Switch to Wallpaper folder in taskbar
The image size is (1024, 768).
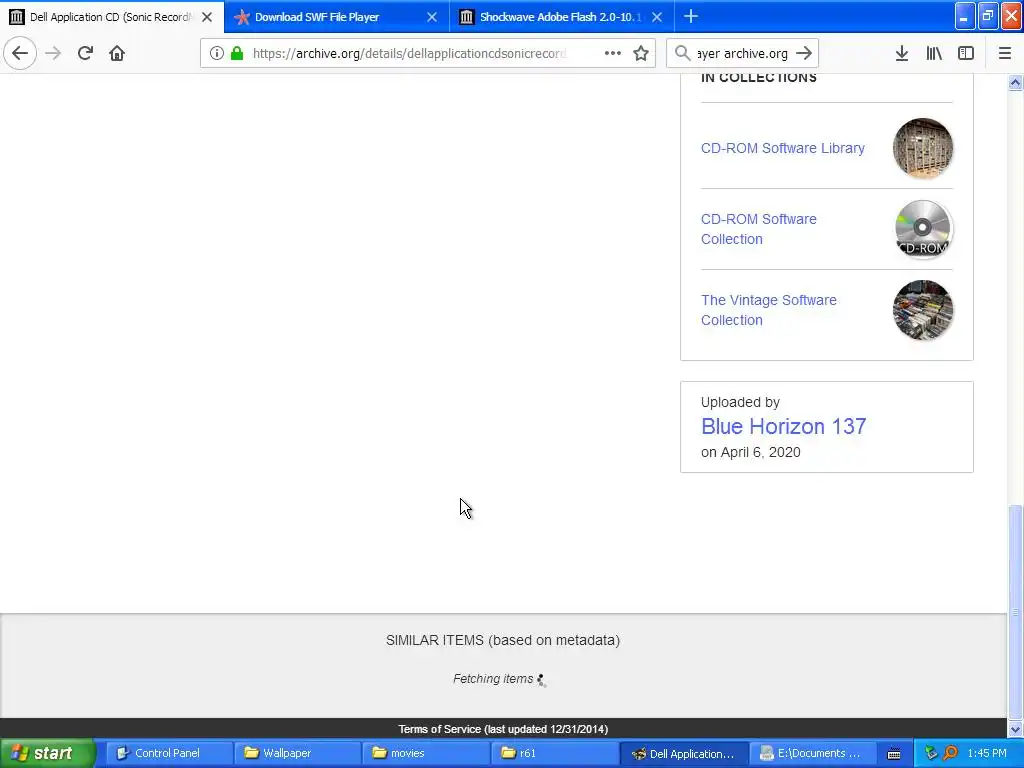[x=297, y=753]
